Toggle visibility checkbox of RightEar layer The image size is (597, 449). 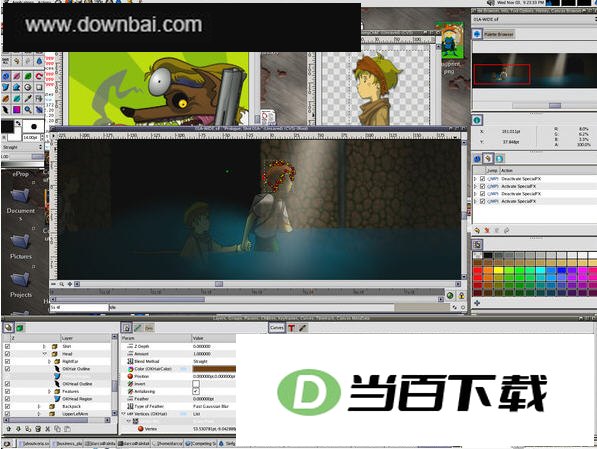click(x=7, y=361)
